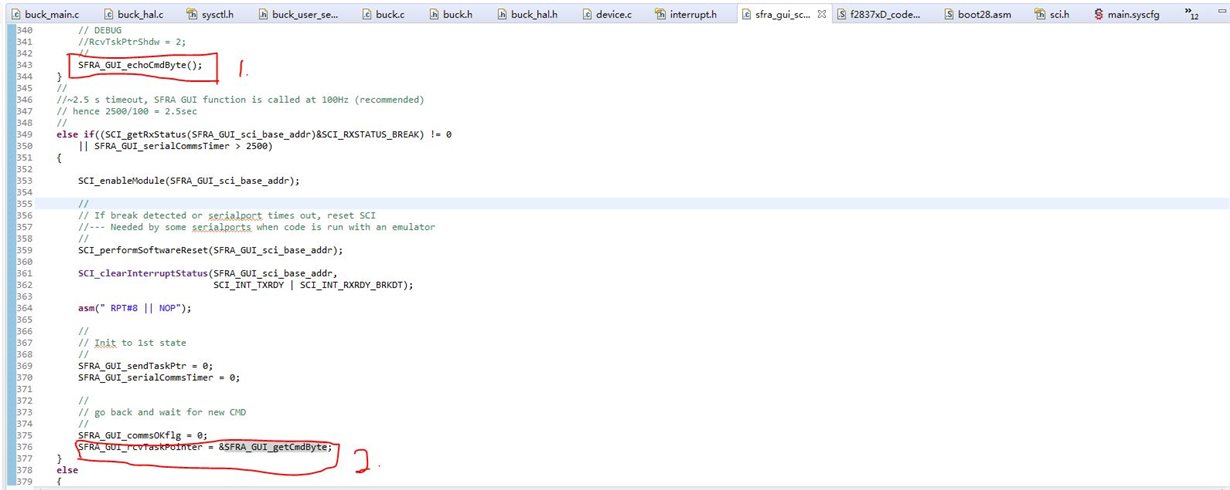Click the SCI_enableModule call line
This screenshot has height=490, width=1230.
click(x=189, y=180)
